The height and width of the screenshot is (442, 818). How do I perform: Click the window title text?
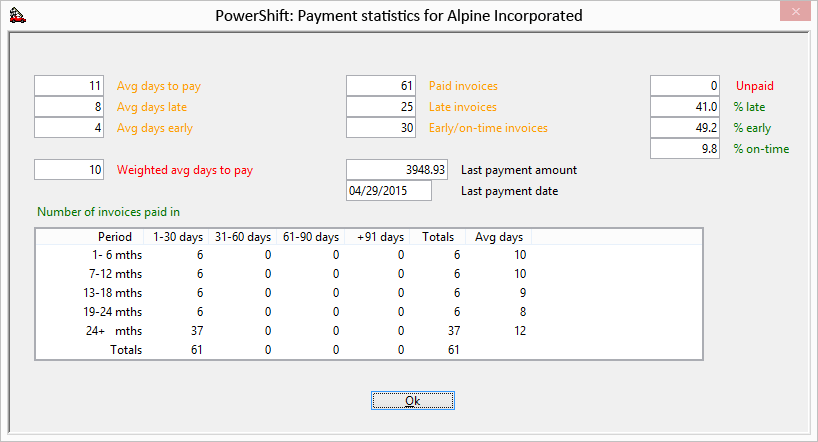[399, 16]
